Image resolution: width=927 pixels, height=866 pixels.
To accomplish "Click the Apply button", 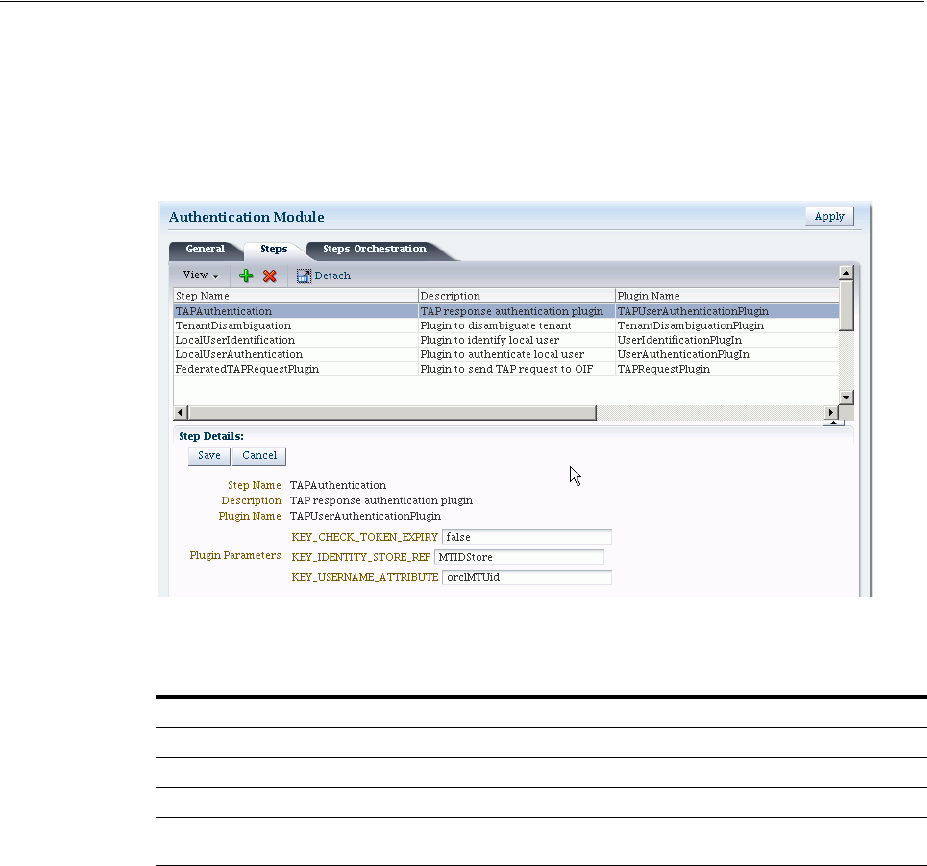I will pos(829,216).
